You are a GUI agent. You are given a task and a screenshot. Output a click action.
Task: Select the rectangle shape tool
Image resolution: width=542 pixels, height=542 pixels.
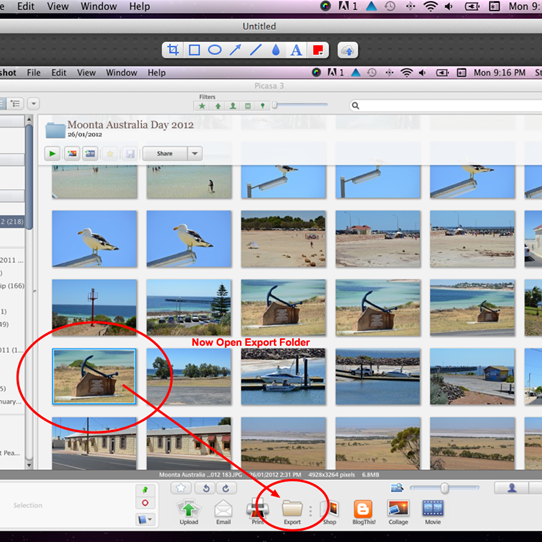tap(194, 50)
